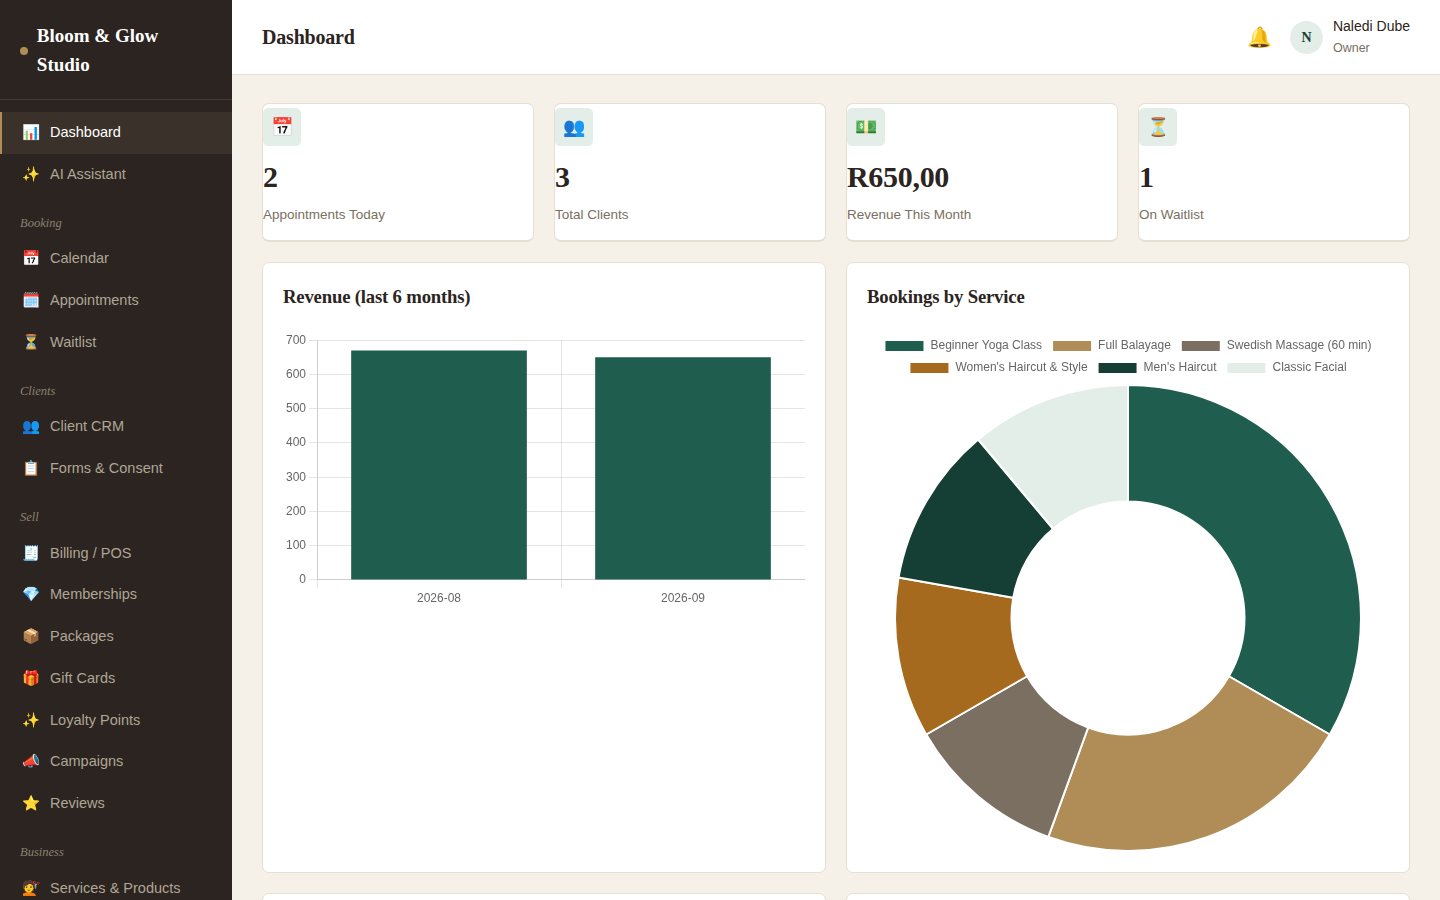The width and height of the screenshot is (1440, 900).
Task: Click the Dashboard bar chart icon in sidebar
Action: point(31,132)
